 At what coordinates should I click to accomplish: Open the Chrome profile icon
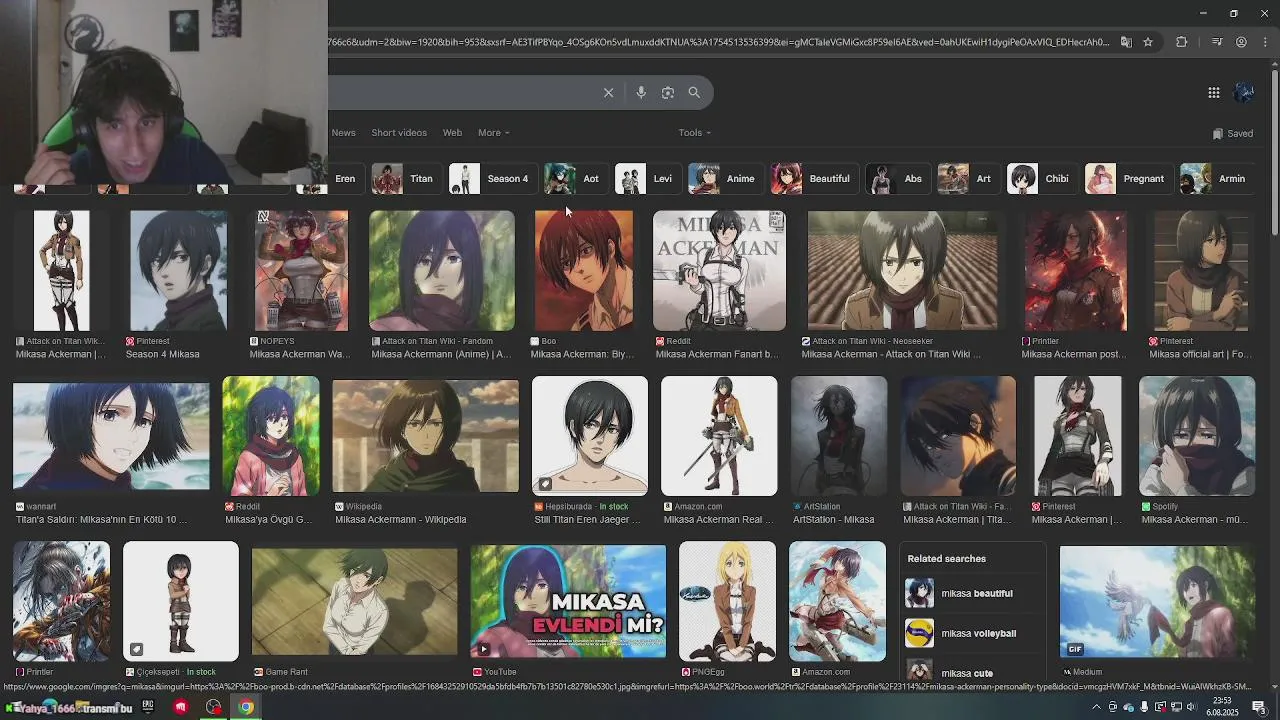(1241, 42)
